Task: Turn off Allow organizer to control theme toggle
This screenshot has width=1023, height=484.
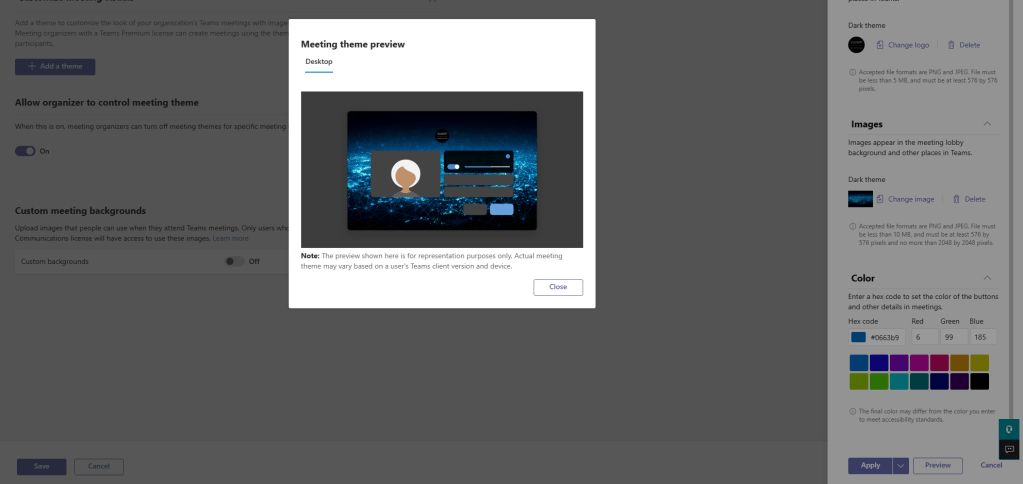Action: click(25, 151)
